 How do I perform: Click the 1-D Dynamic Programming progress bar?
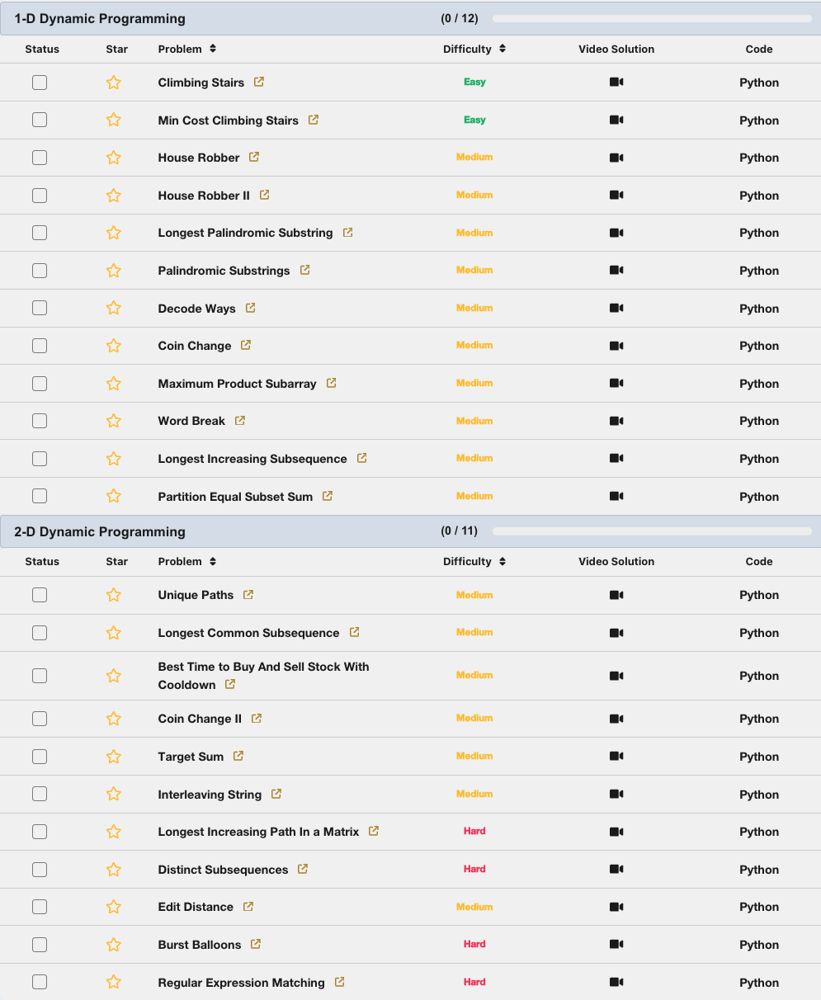coord(652,19)
